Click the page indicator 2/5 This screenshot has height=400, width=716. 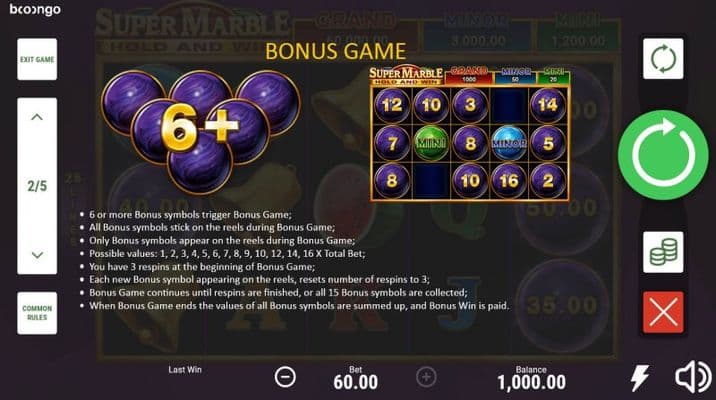point(37,186)
